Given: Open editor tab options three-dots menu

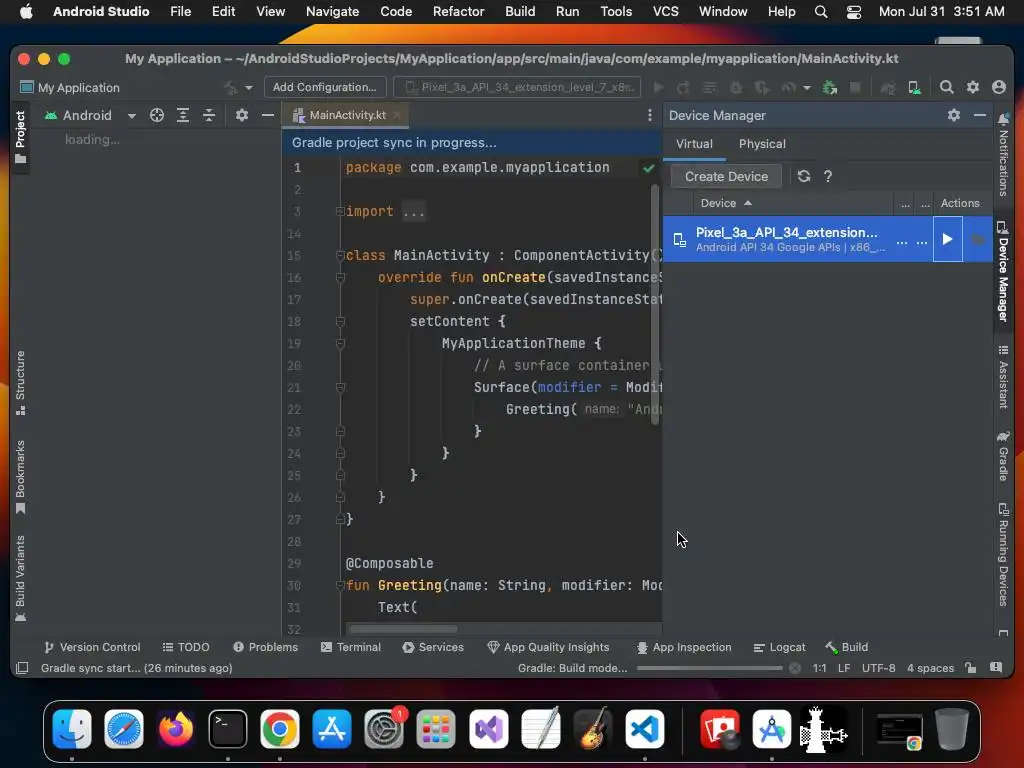Looking at the screenshot, I should (x=649, y=115).
